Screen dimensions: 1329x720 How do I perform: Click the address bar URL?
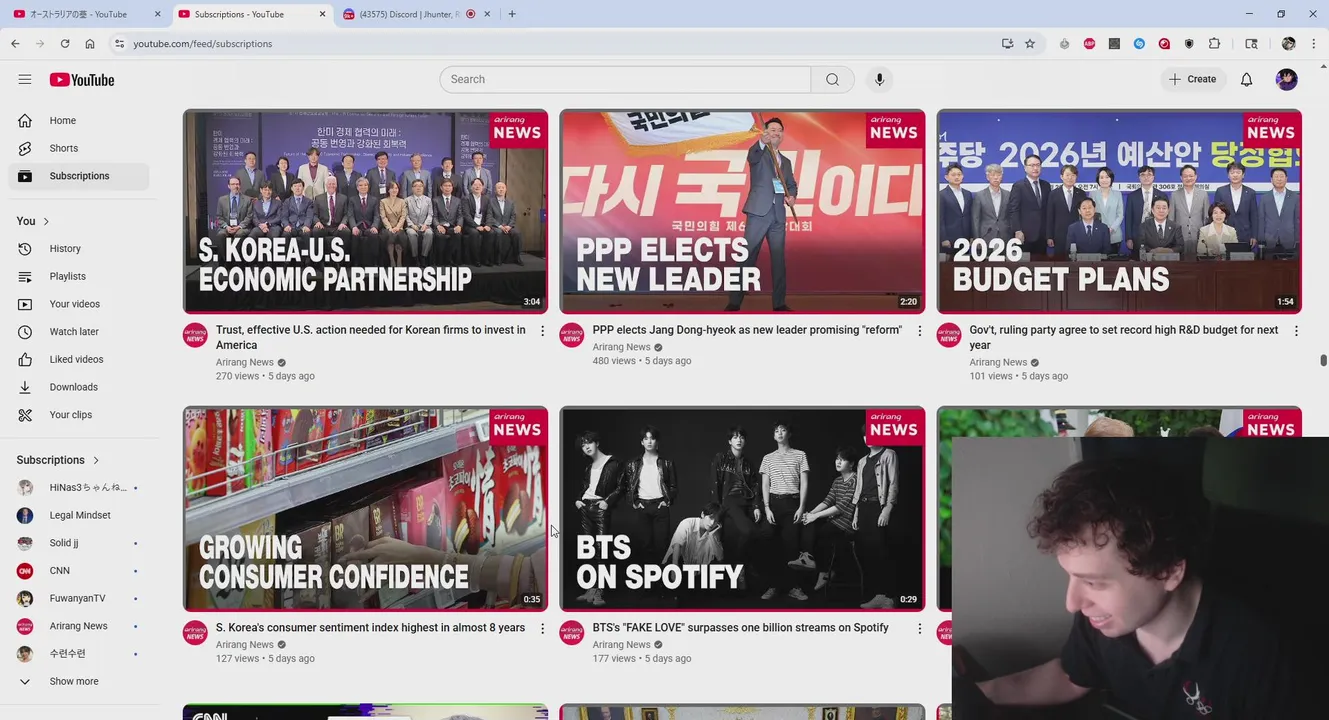(x=203, y=44)
